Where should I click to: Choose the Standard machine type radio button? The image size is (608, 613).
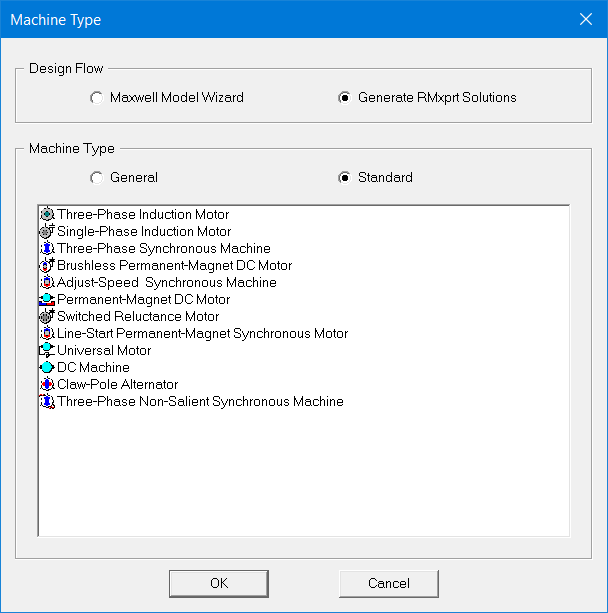[344, 177]
